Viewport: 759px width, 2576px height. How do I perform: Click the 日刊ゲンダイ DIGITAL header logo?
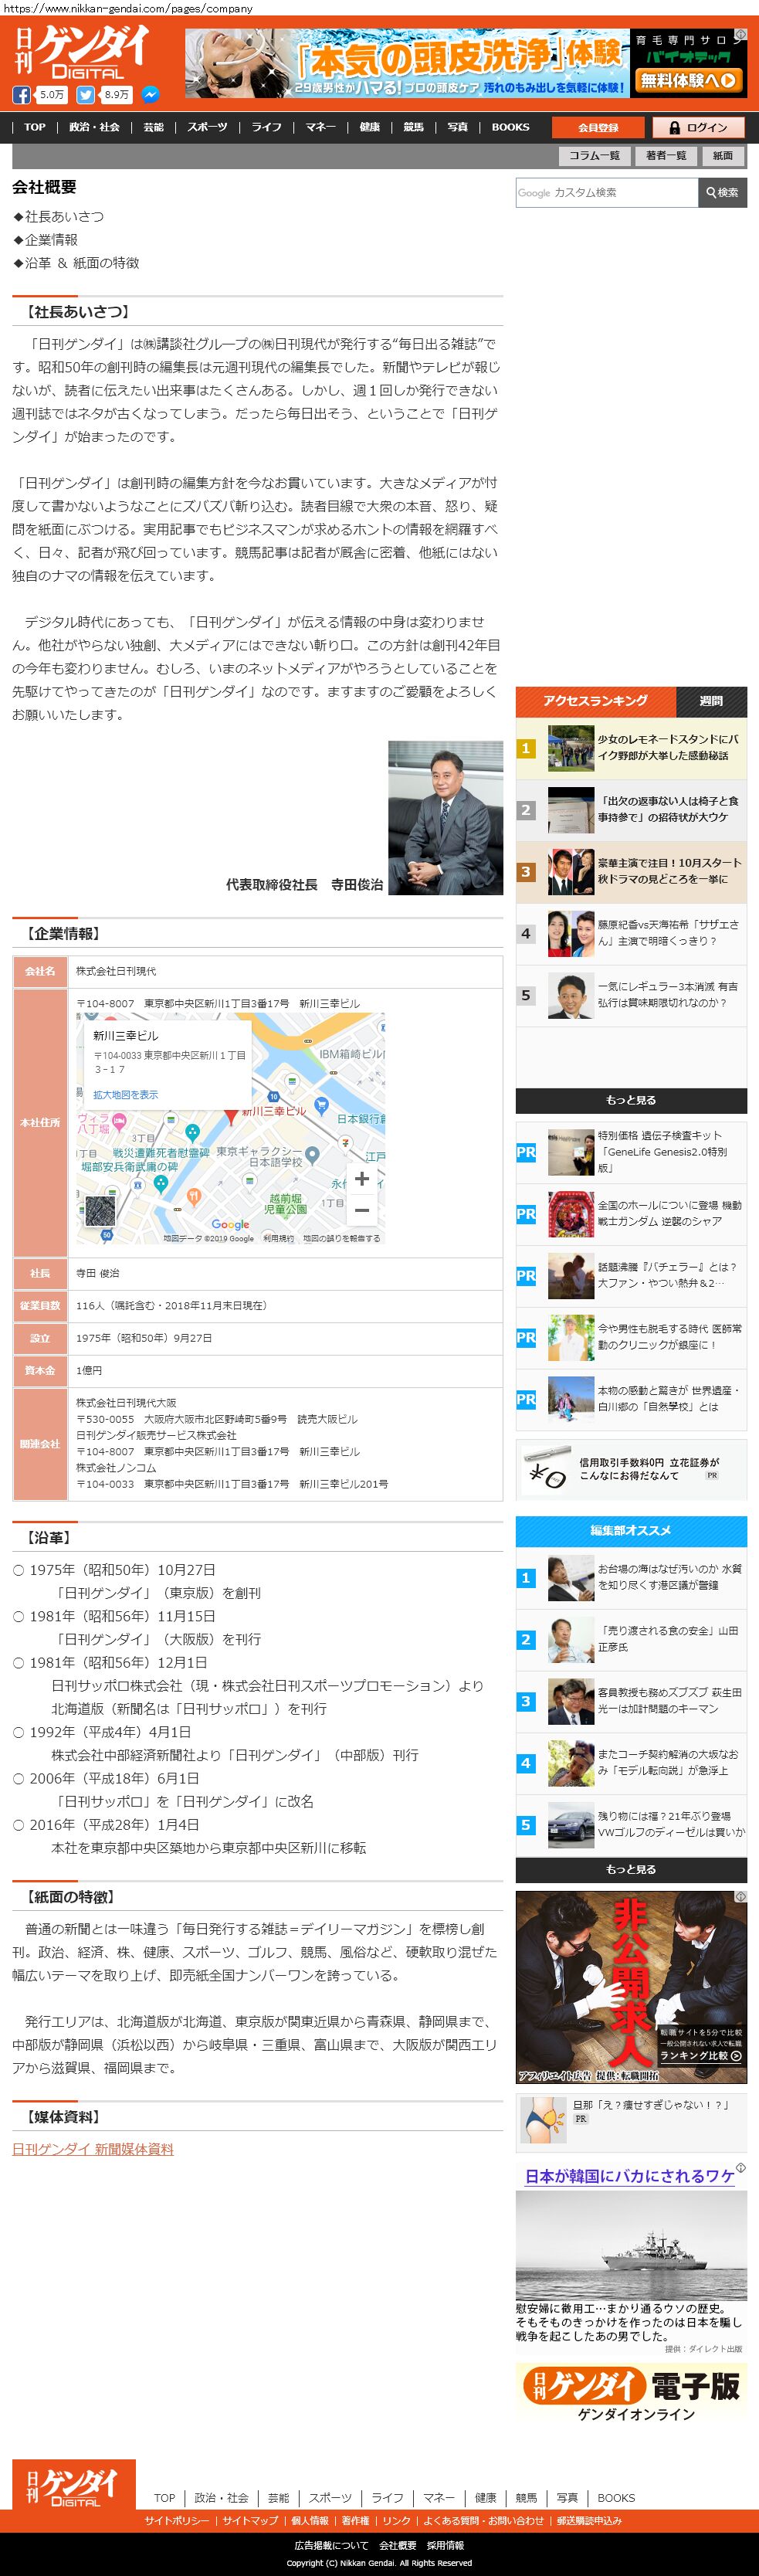pos(82,52)
